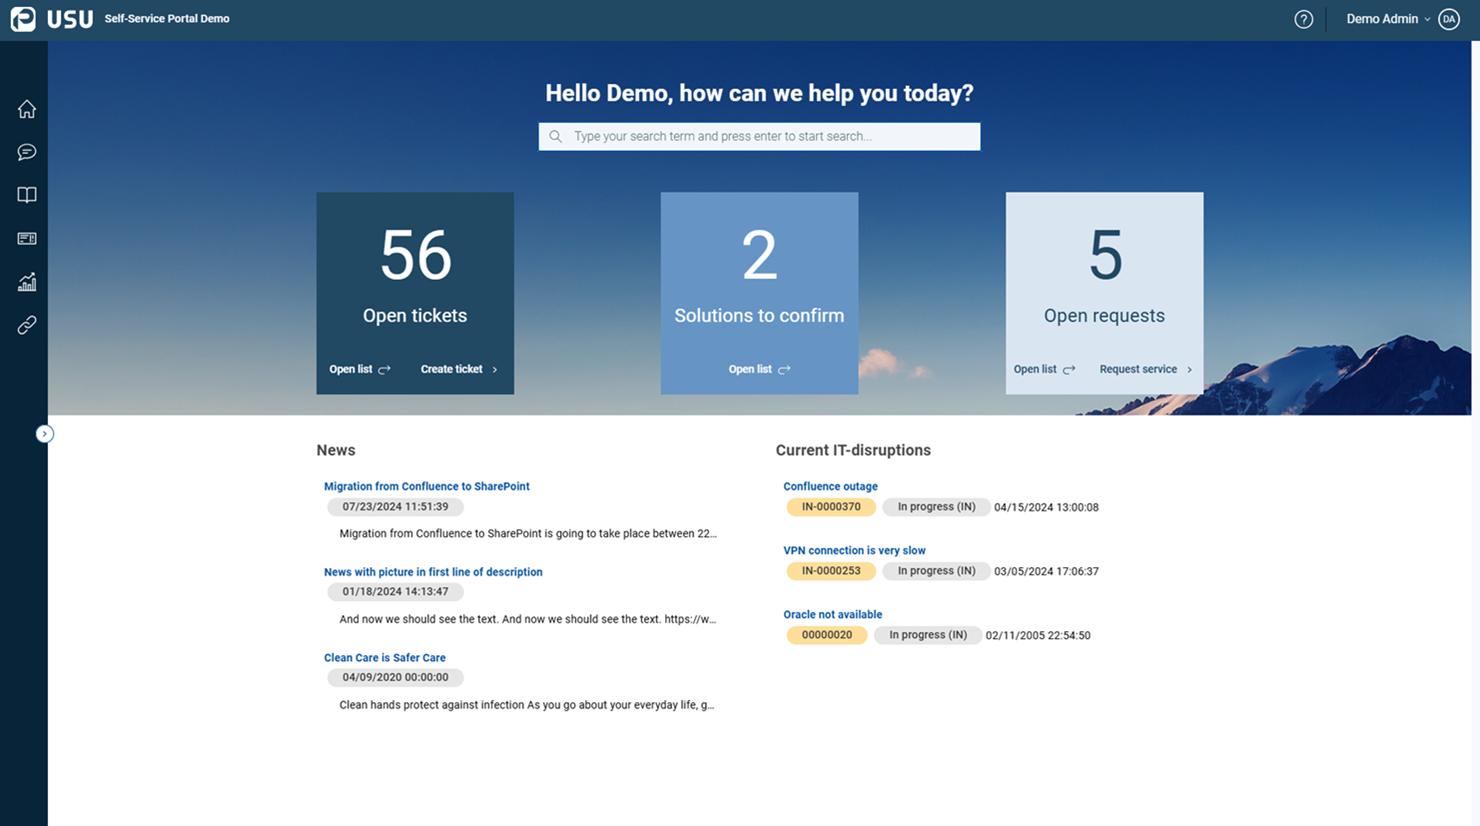Expand the sidebar with arrow toggle
The width and height of the screenshot is (1480, 826).
[x=44, y=434]
